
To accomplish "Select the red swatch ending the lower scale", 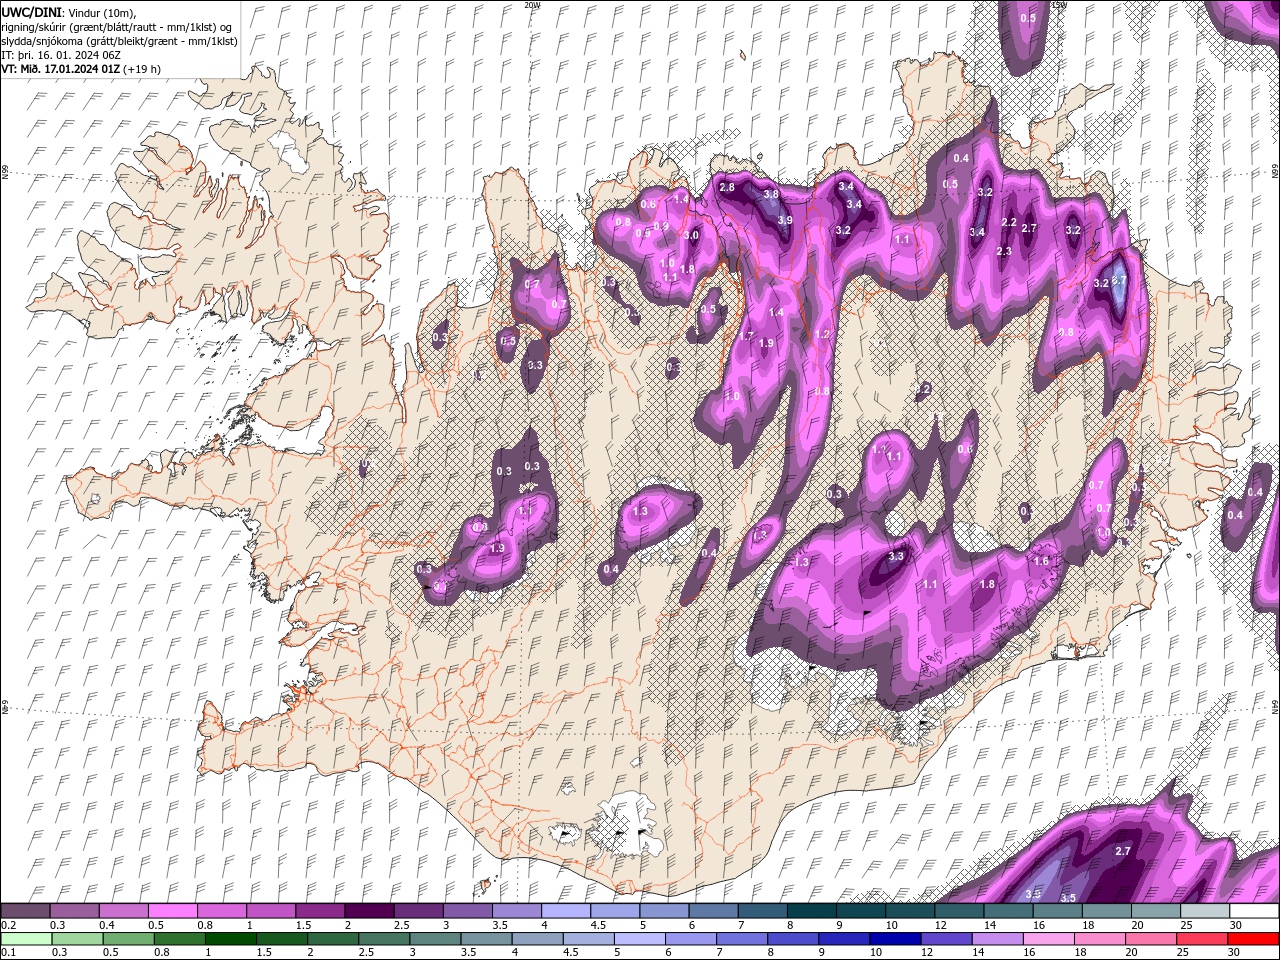I will (x=1253, y=939).
